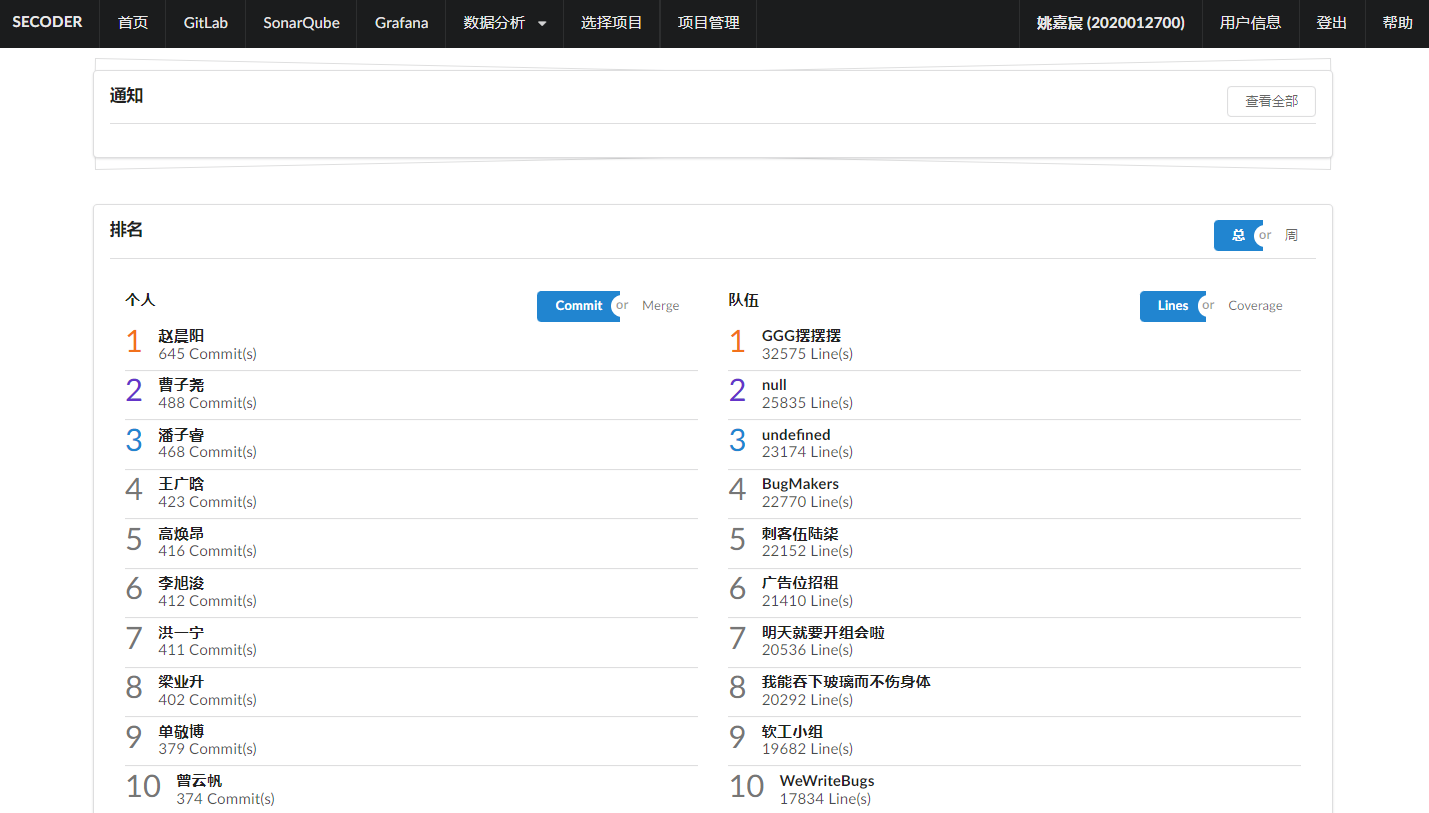Click top-ranked team GGG摆摆摆
The image size is (1429, 813).
coord(801,336)
